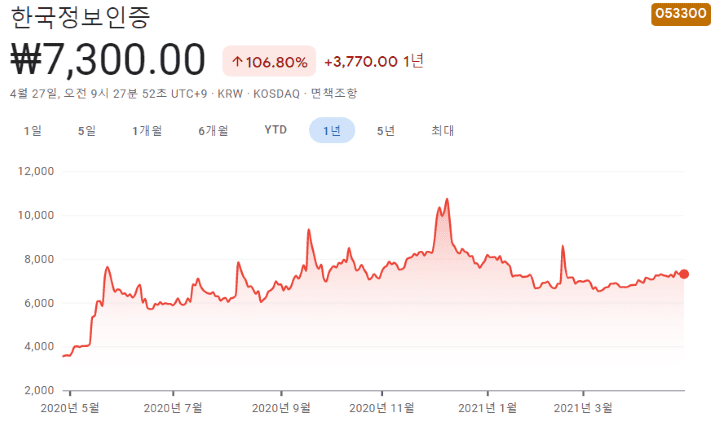This screenshot has width=720, height=431.
Task: Select the 1년 range tab
Action: click(x=332, y=130)
